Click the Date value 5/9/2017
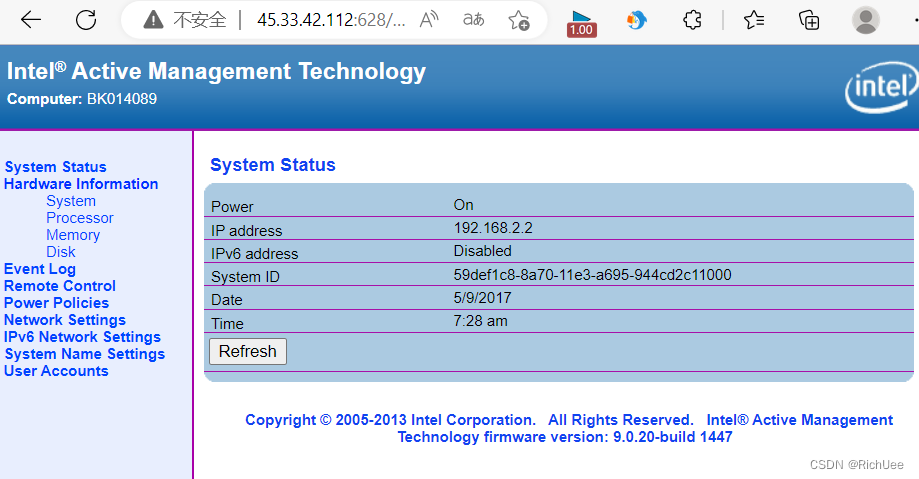The height and width of the screenshot is (479, 919). pyautogui.click(x=482, y=298)
